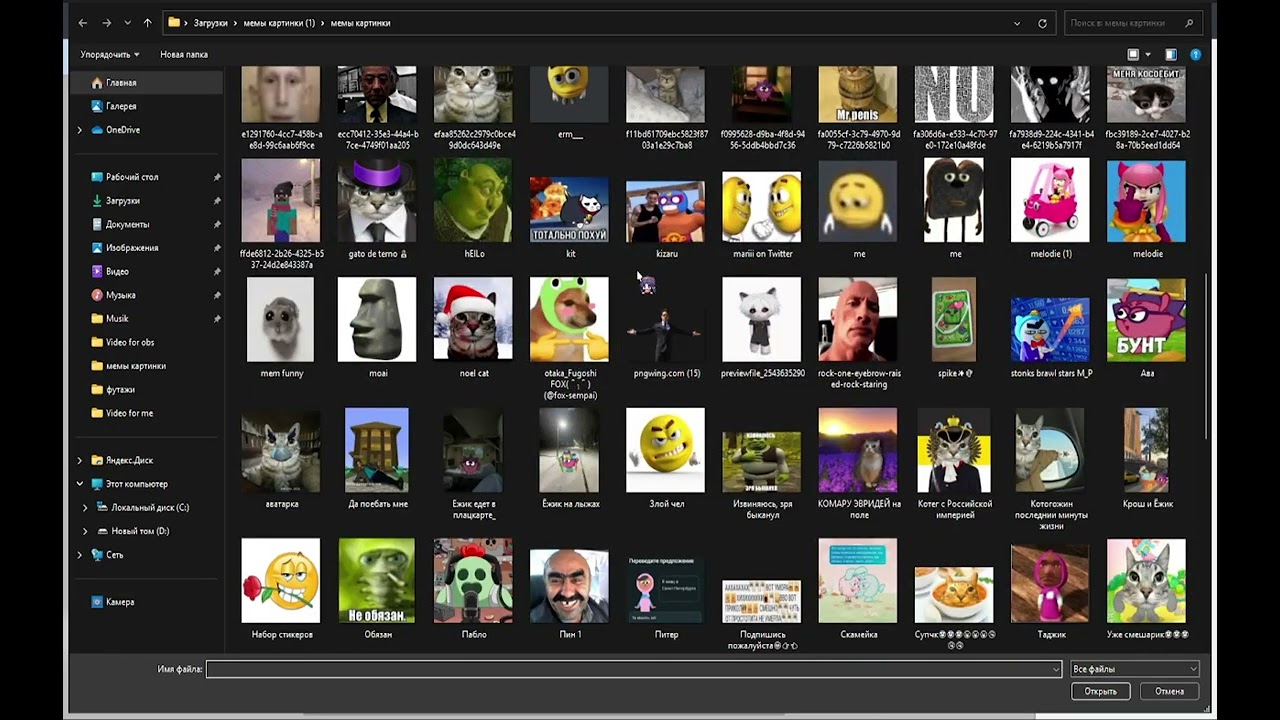This screenshot has height=720, width=1280.
Task: Open the recent locations dropdown arrow
Action: 127,23
